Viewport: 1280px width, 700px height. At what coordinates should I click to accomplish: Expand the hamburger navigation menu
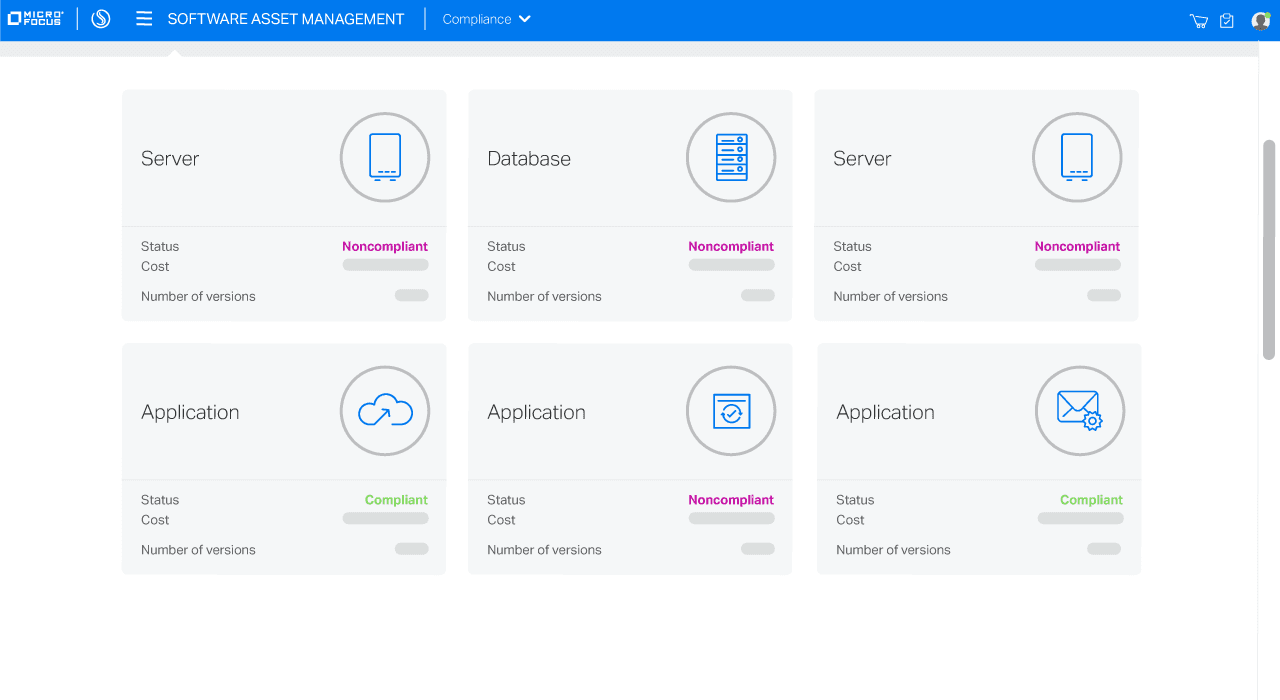[144, 18]
